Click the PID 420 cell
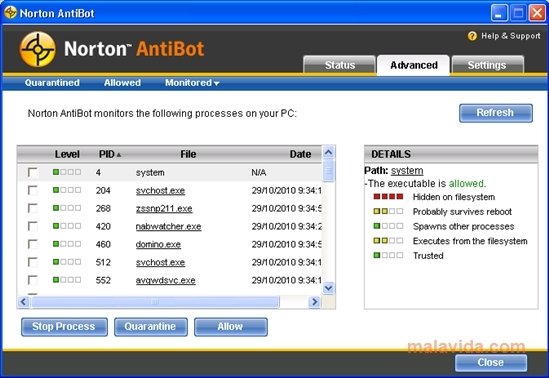The image size is (549, 378). tap(103, 226)
